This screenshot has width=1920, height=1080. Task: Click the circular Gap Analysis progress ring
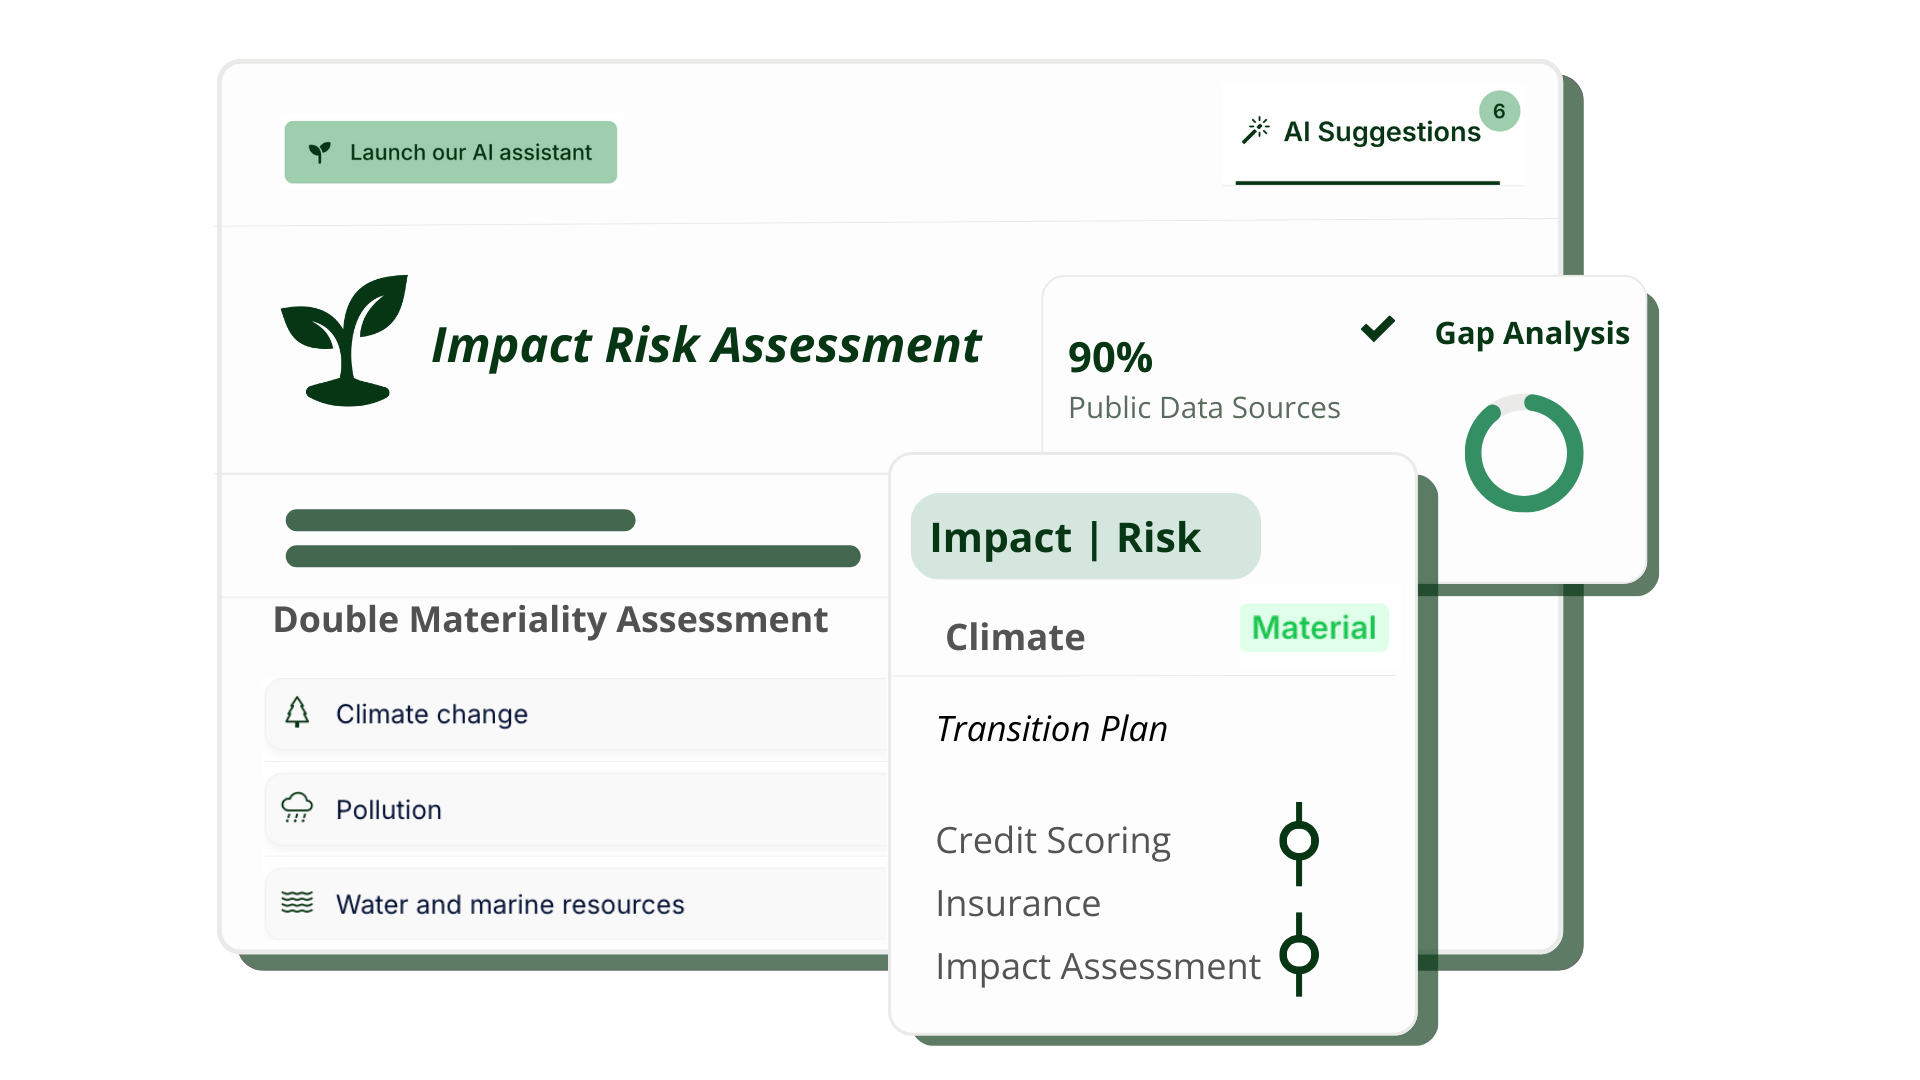pos(1523,453)
